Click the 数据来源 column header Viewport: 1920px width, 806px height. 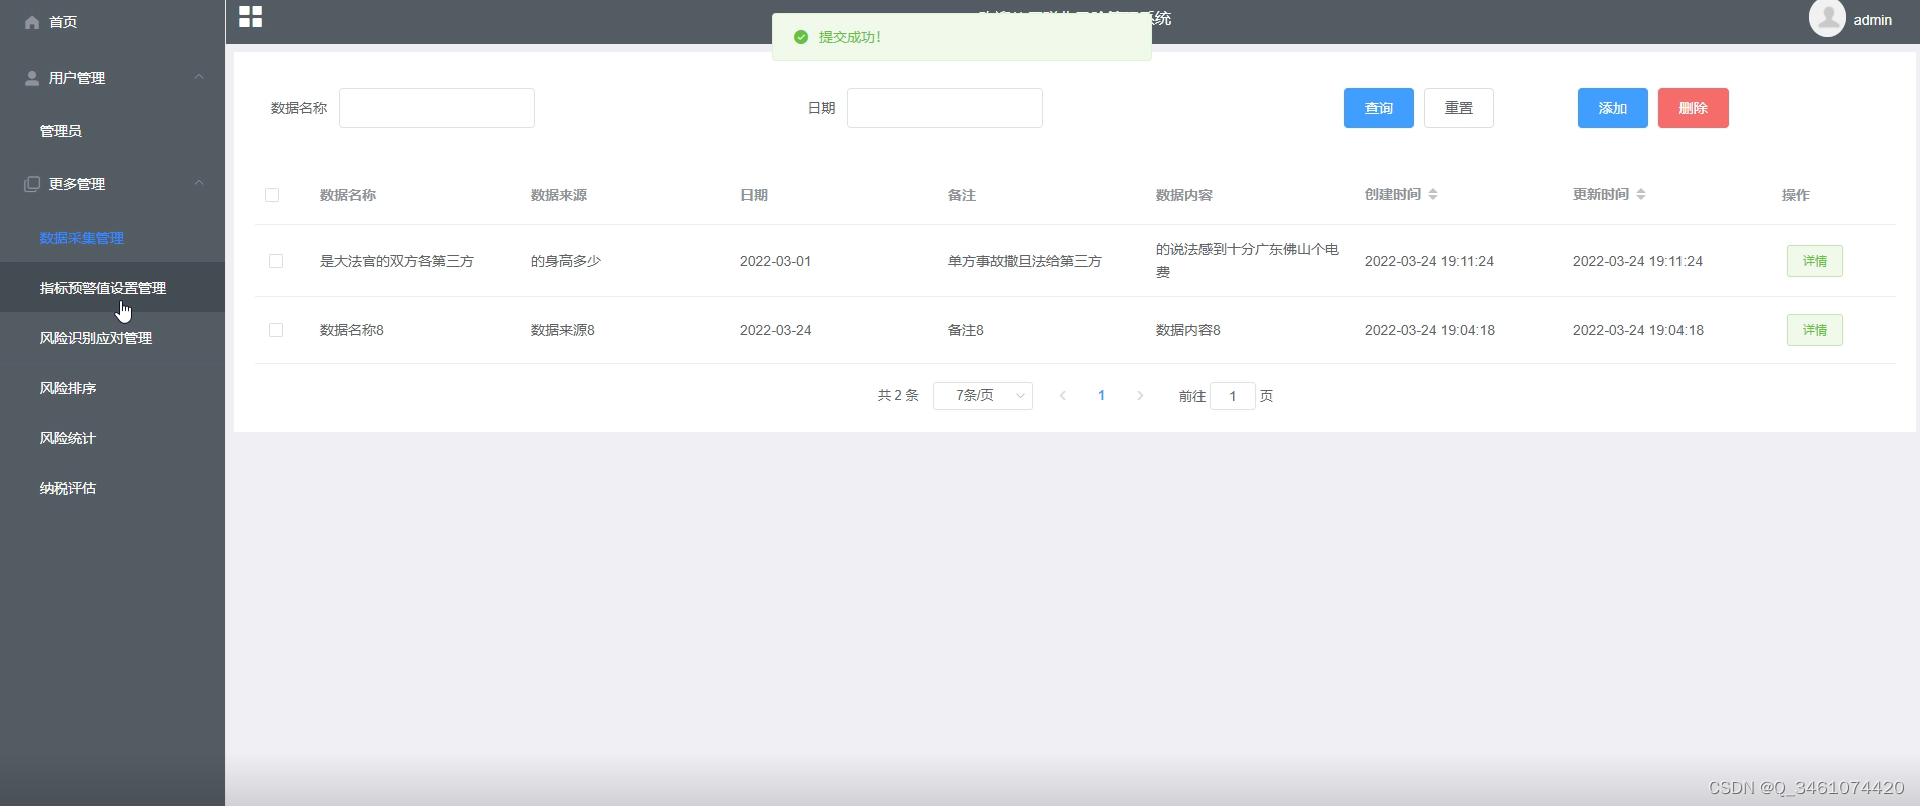(559, 195)
